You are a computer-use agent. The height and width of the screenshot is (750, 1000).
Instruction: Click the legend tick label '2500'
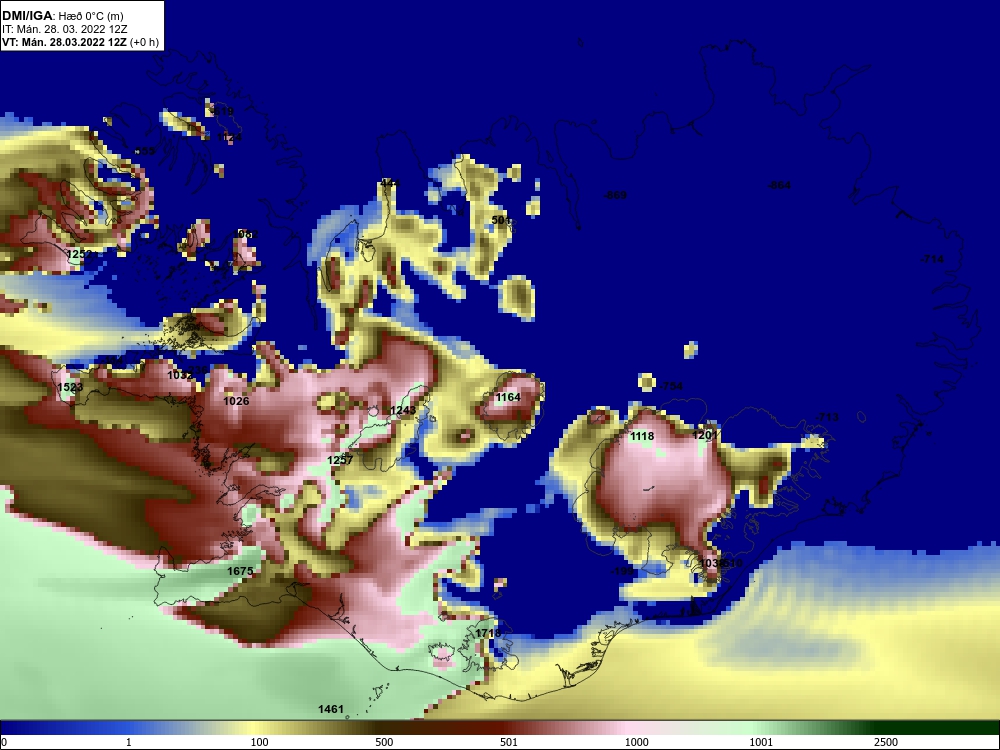point(886,742)
